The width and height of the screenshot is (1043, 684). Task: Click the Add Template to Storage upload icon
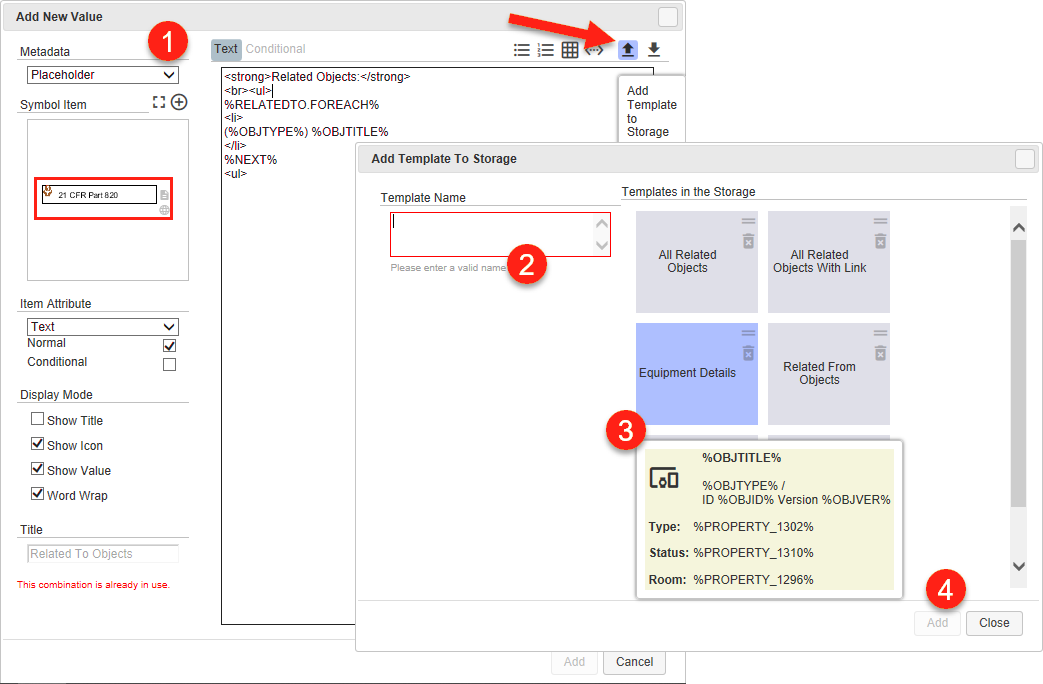[628, 49]
